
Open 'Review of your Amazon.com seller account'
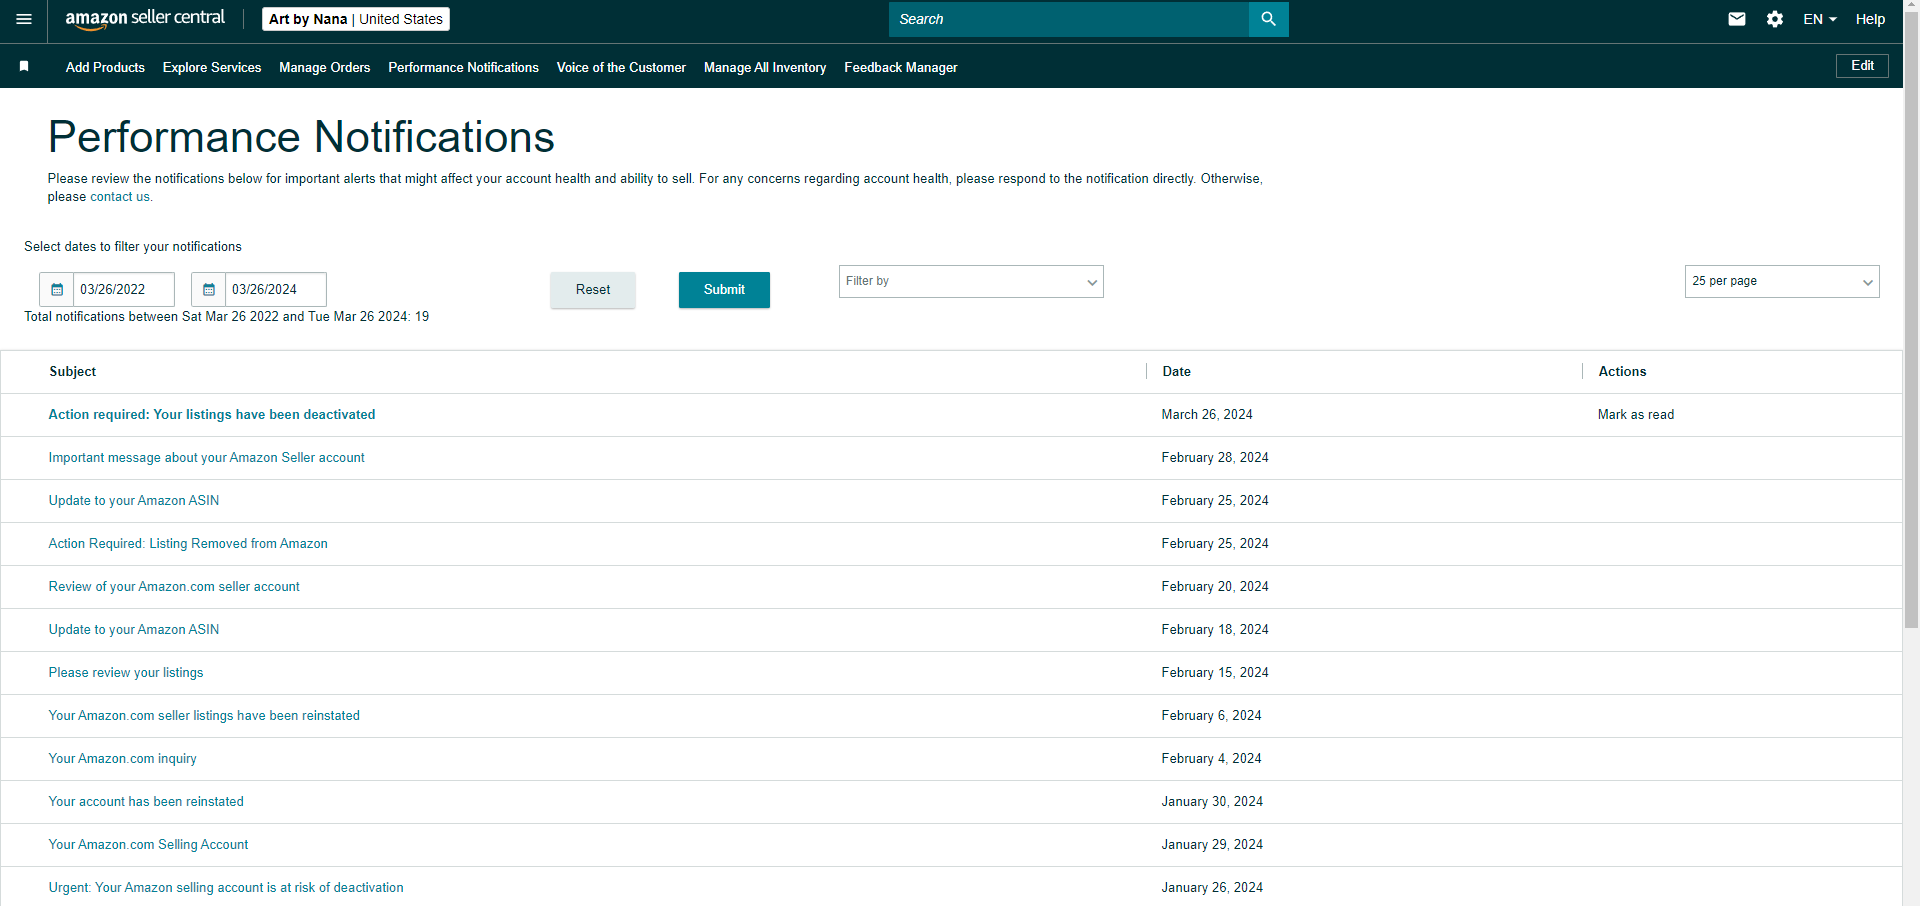(x=174, y=587)
